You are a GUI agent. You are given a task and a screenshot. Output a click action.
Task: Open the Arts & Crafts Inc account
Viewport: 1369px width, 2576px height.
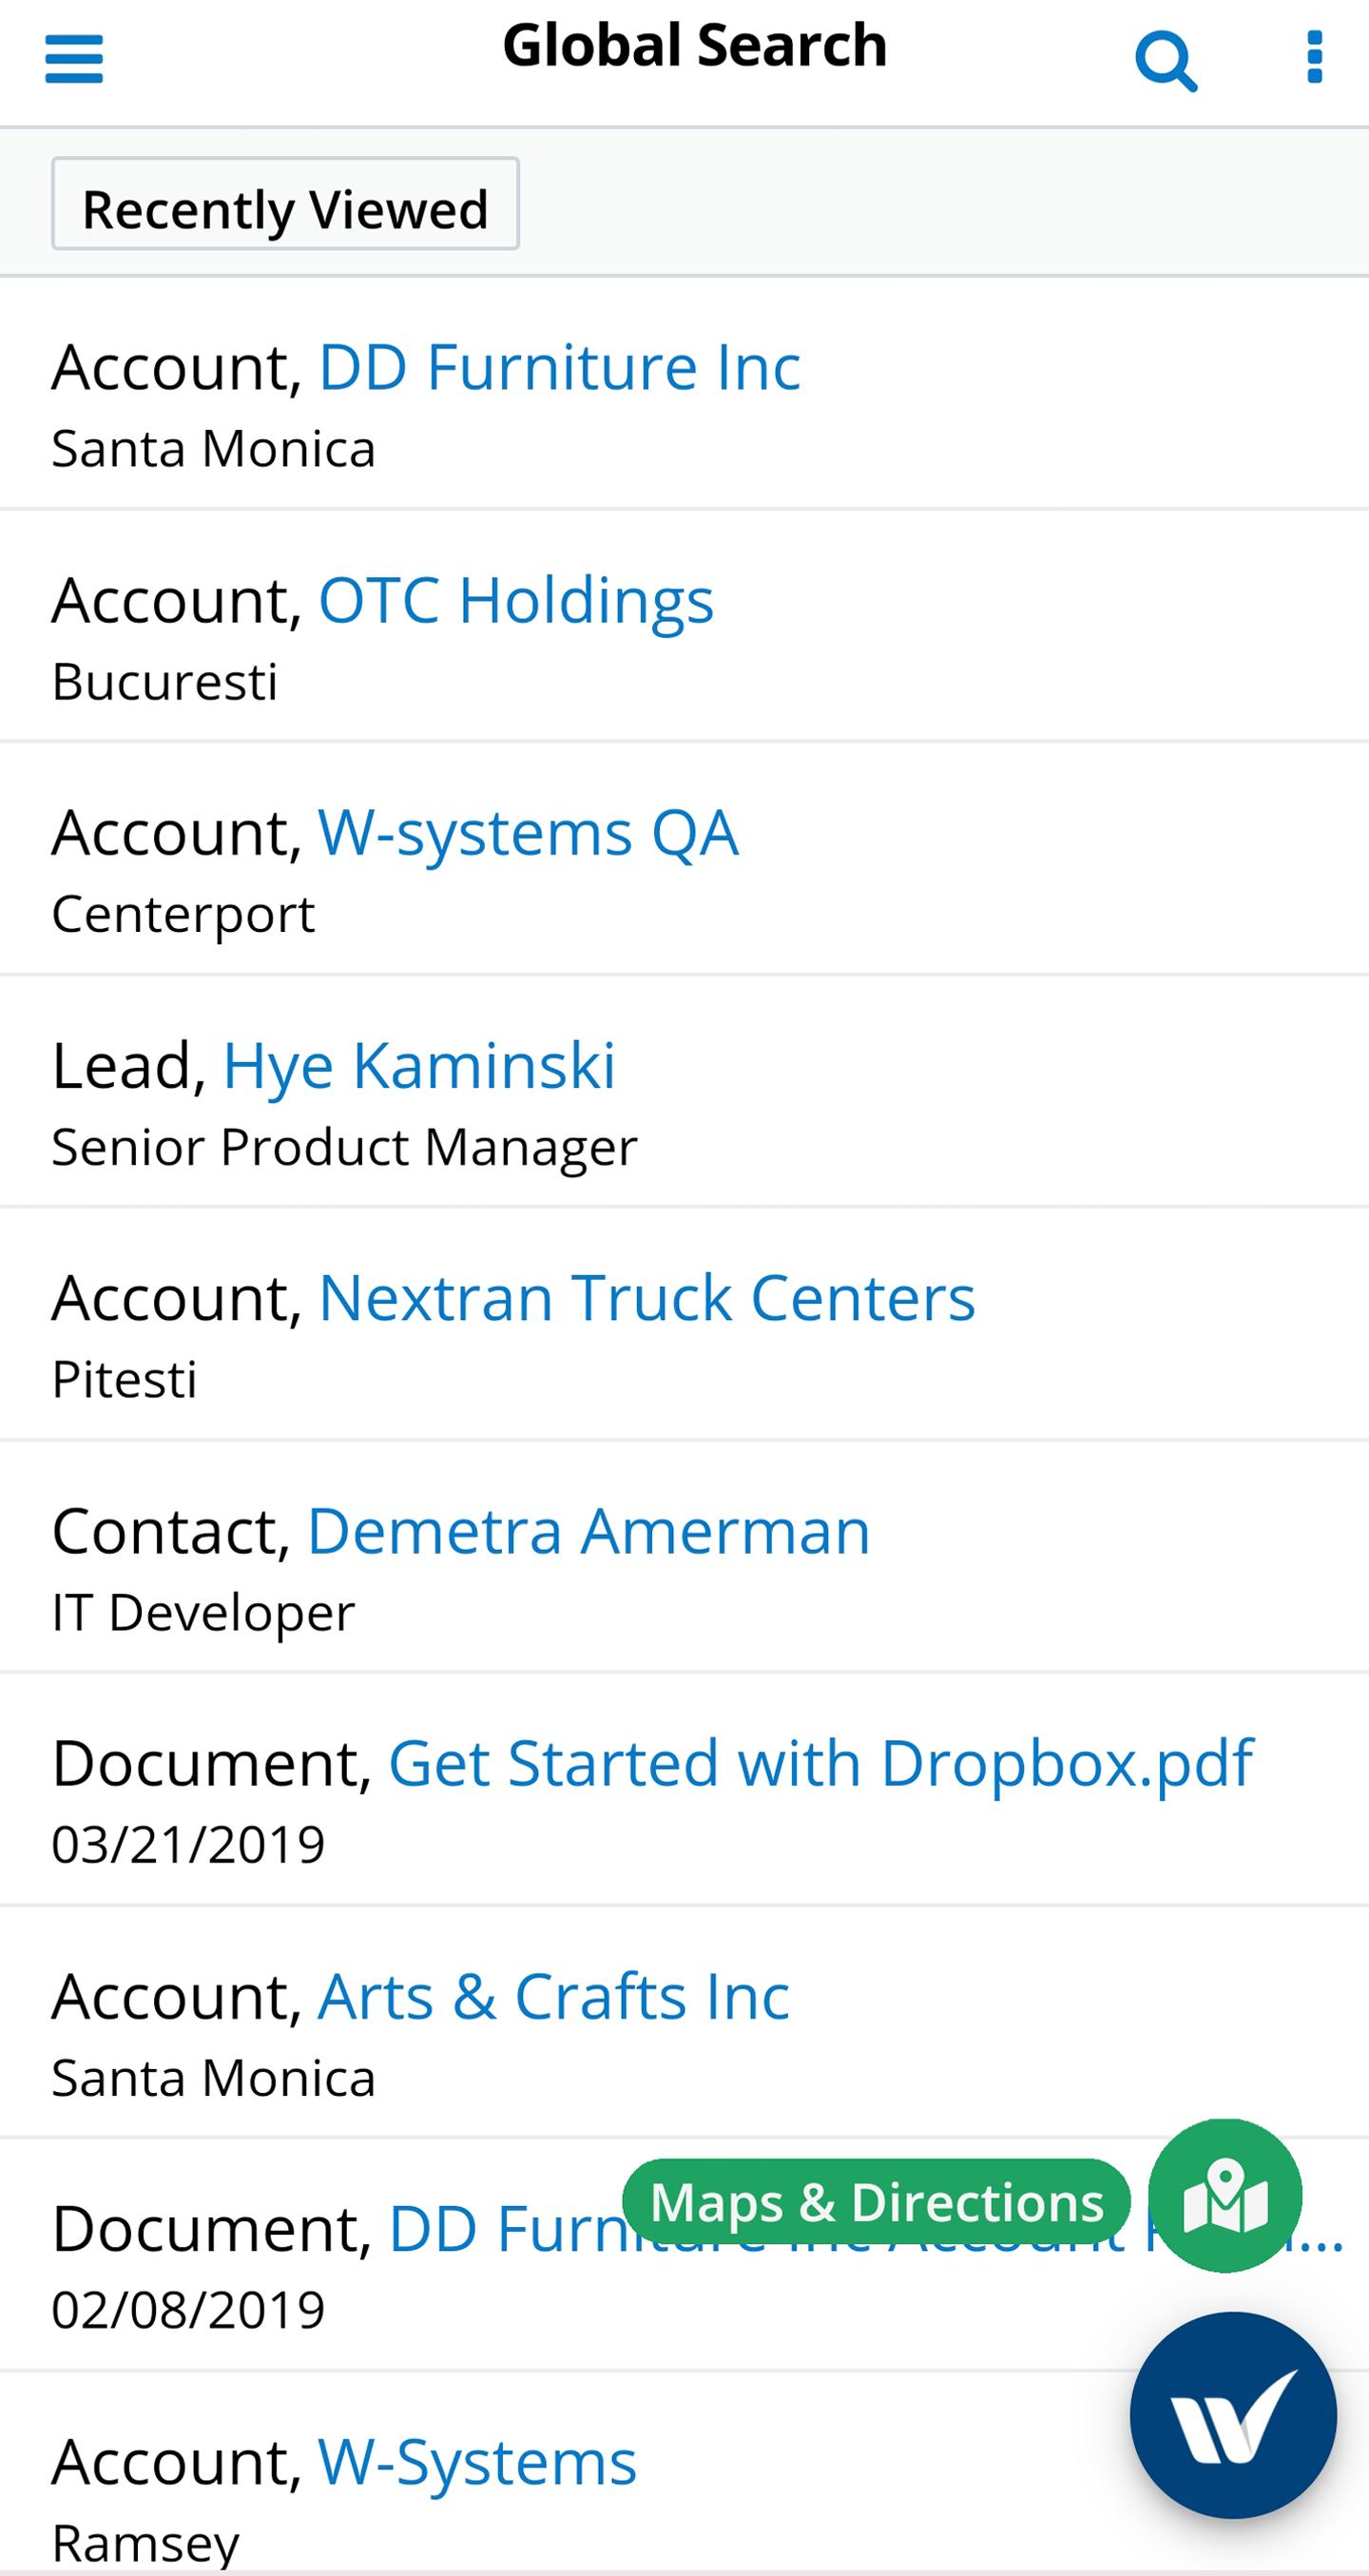pos(554,1997)
